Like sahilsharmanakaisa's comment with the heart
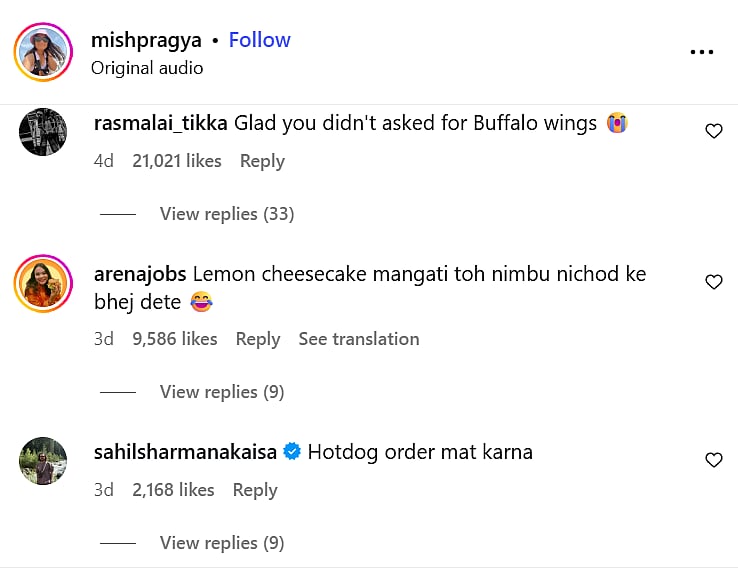Viewport: 738px width, 578px height. pyautogui.click(x=714, y=460)
